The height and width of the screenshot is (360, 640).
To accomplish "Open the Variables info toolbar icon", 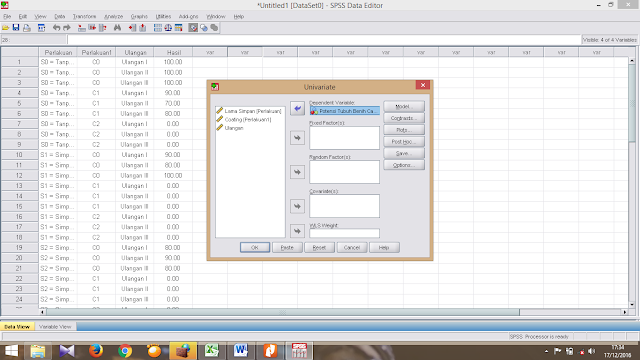I will click(102, 28).
